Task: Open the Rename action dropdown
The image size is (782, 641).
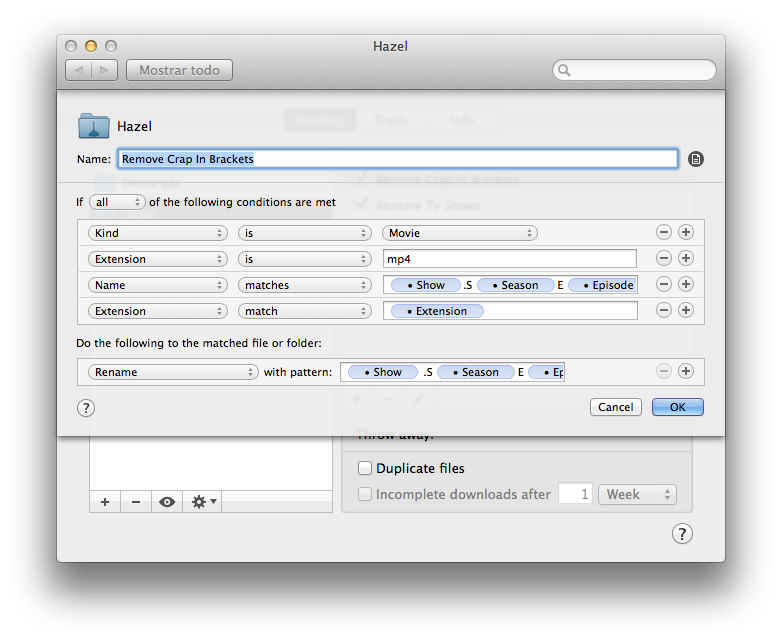Action: (173, 372)
